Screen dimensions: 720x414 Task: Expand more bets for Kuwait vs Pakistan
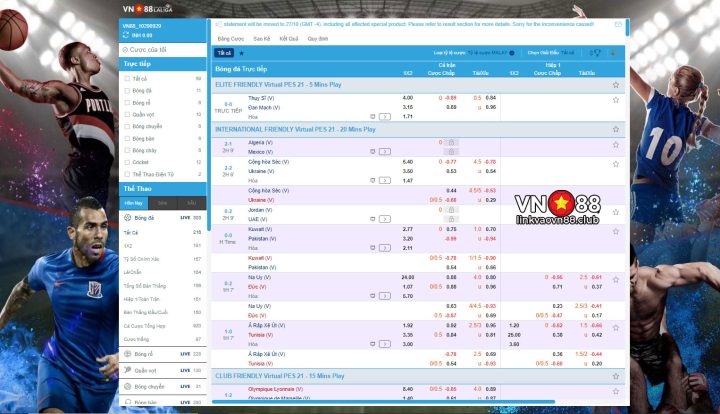tap(385, 248)
